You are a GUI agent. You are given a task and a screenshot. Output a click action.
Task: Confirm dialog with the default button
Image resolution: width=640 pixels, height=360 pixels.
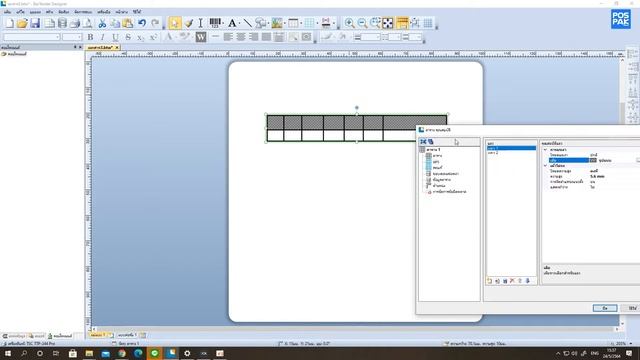[604, 308]
